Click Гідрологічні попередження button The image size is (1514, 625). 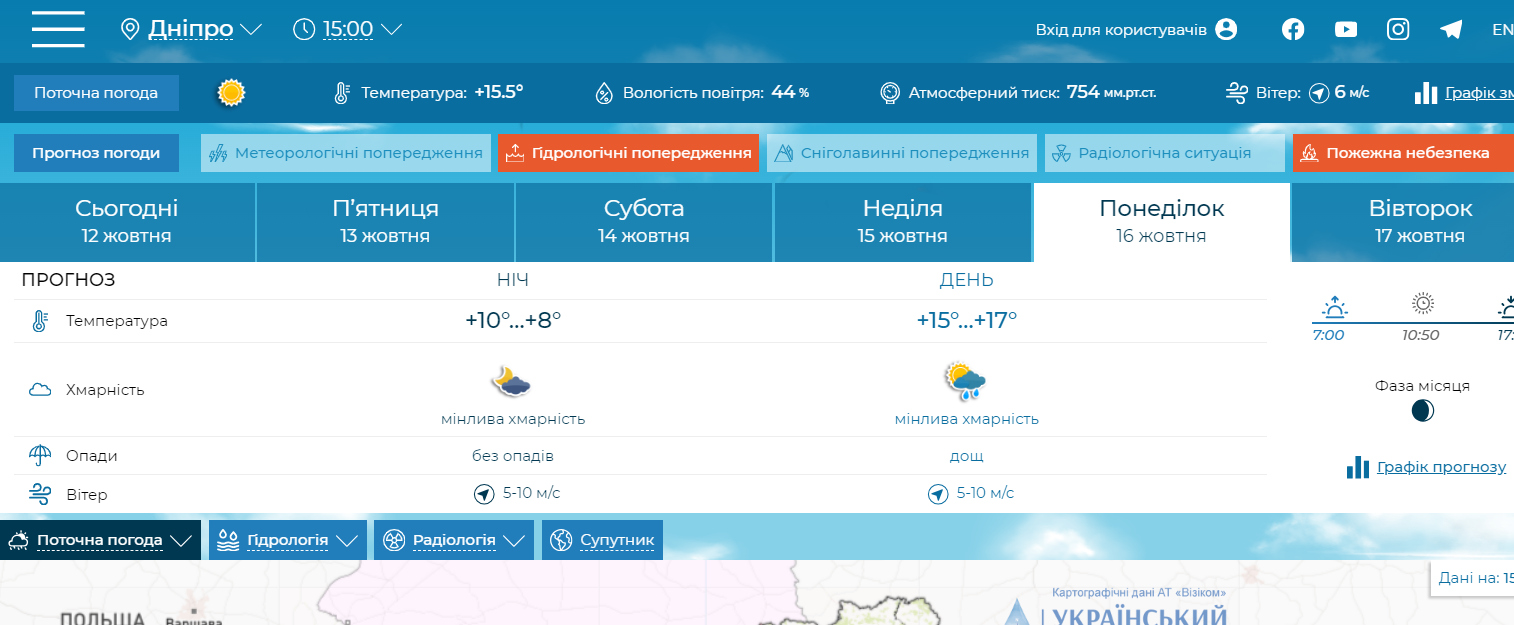(629, 153)
